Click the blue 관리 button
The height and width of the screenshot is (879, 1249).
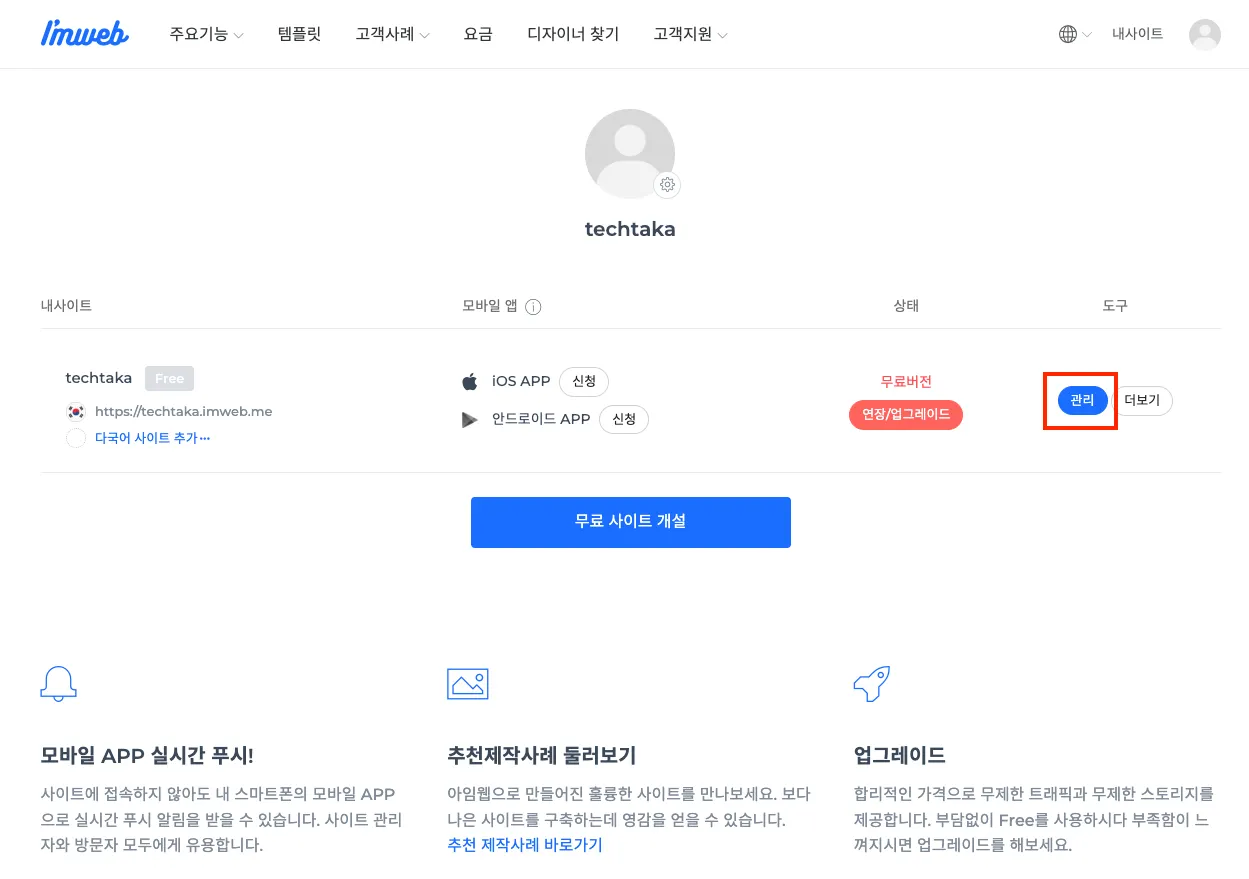(1082, 401)
